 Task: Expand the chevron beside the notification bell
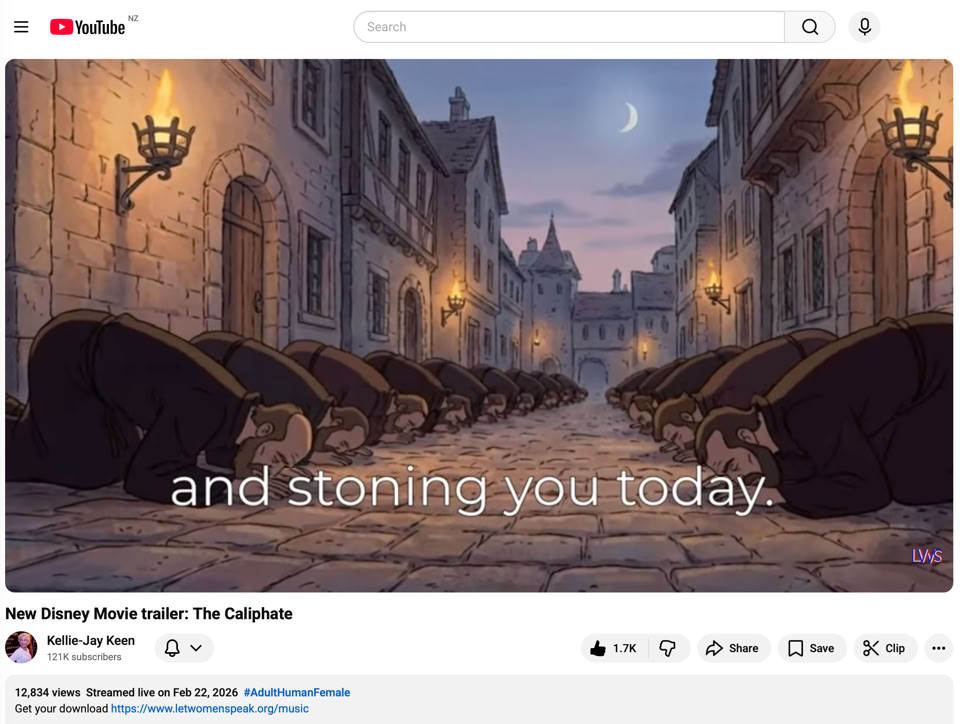pos(197,648)
